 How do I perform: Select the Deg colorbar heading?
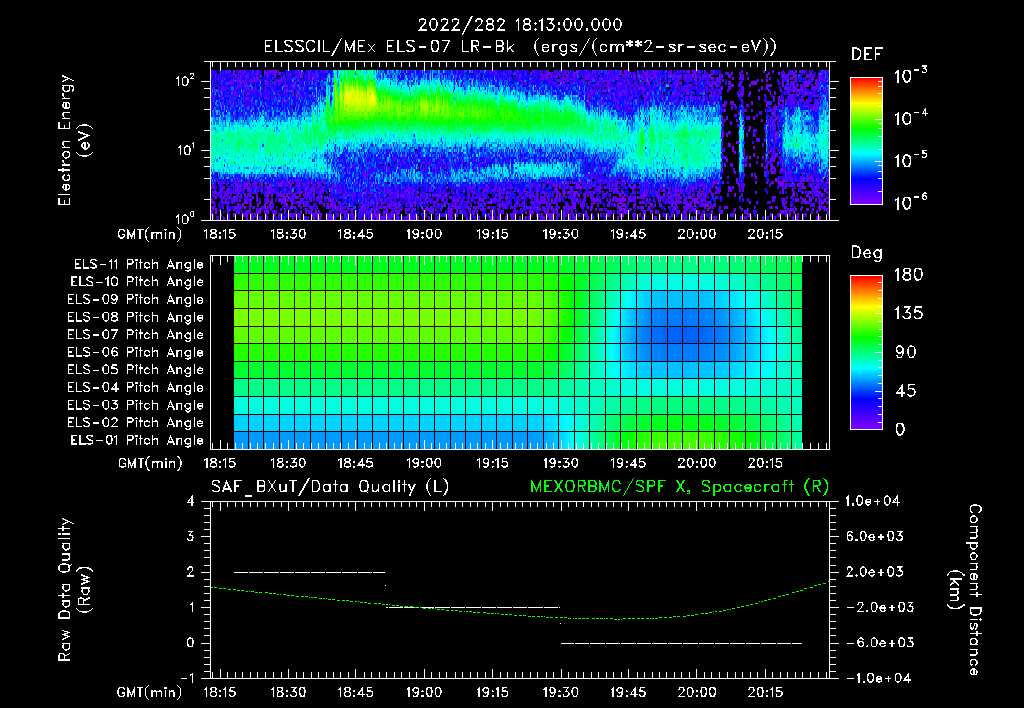click(867, 253)
